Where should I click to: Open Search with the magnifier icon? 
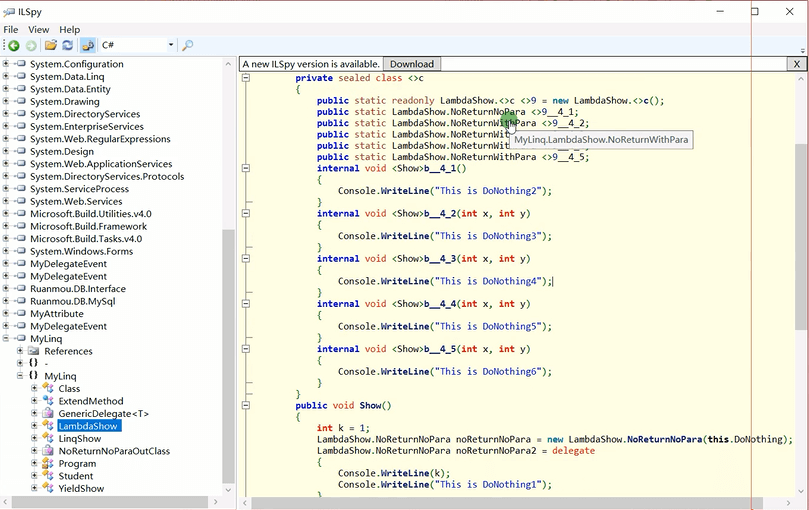pos(187,46)
